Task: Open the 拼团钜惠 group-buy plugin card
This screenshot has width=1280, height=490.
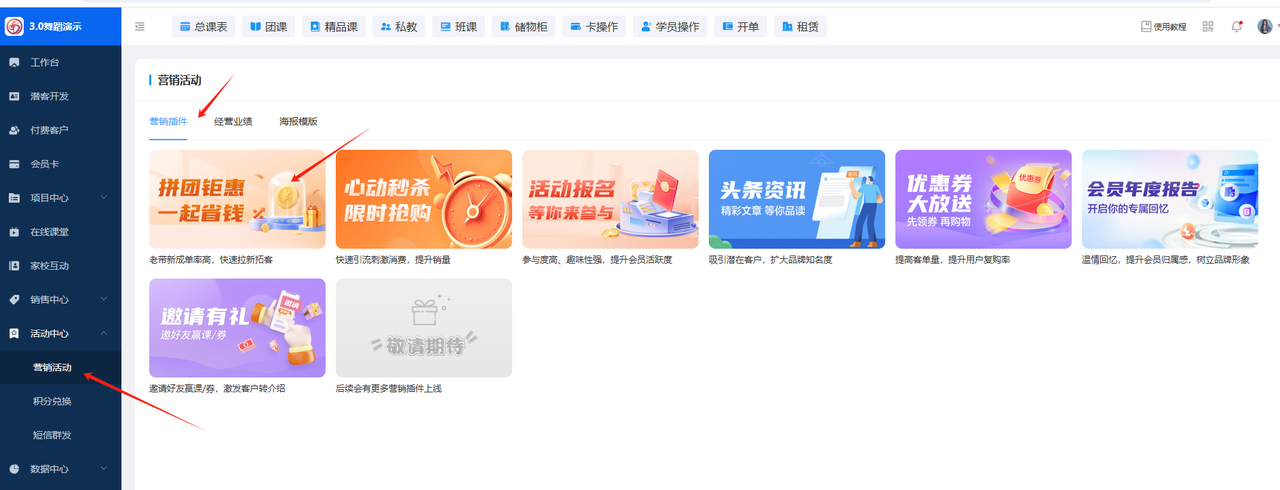Action: pyautogui.click(x=237, y=199)
